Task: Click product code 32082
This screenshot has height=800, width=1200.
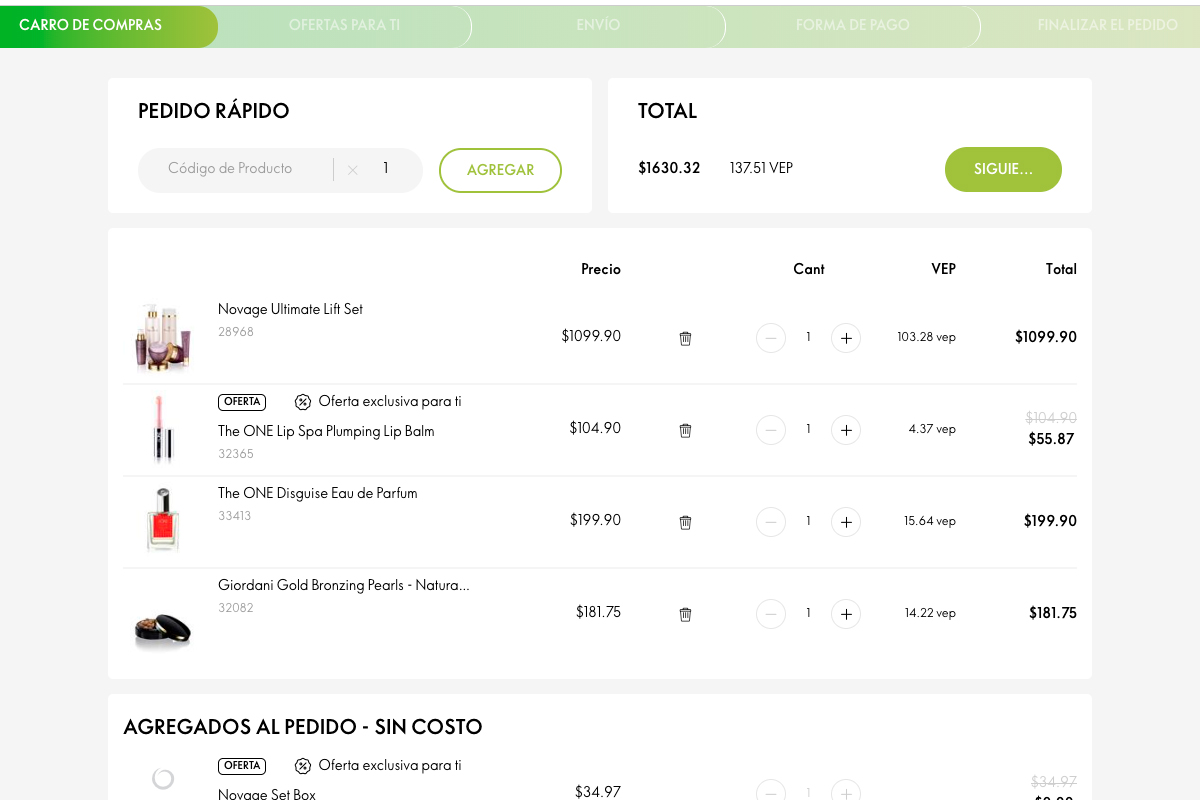Action: tap(236, 608)
